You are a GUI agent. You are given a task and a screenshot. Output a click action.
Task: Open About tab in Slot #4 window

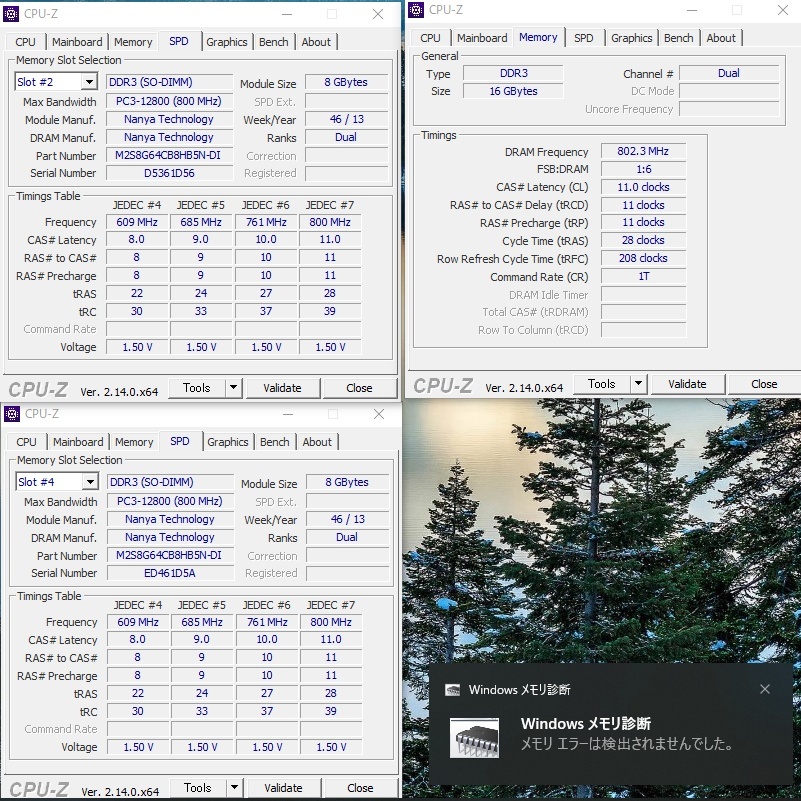[x=317, y=442]
